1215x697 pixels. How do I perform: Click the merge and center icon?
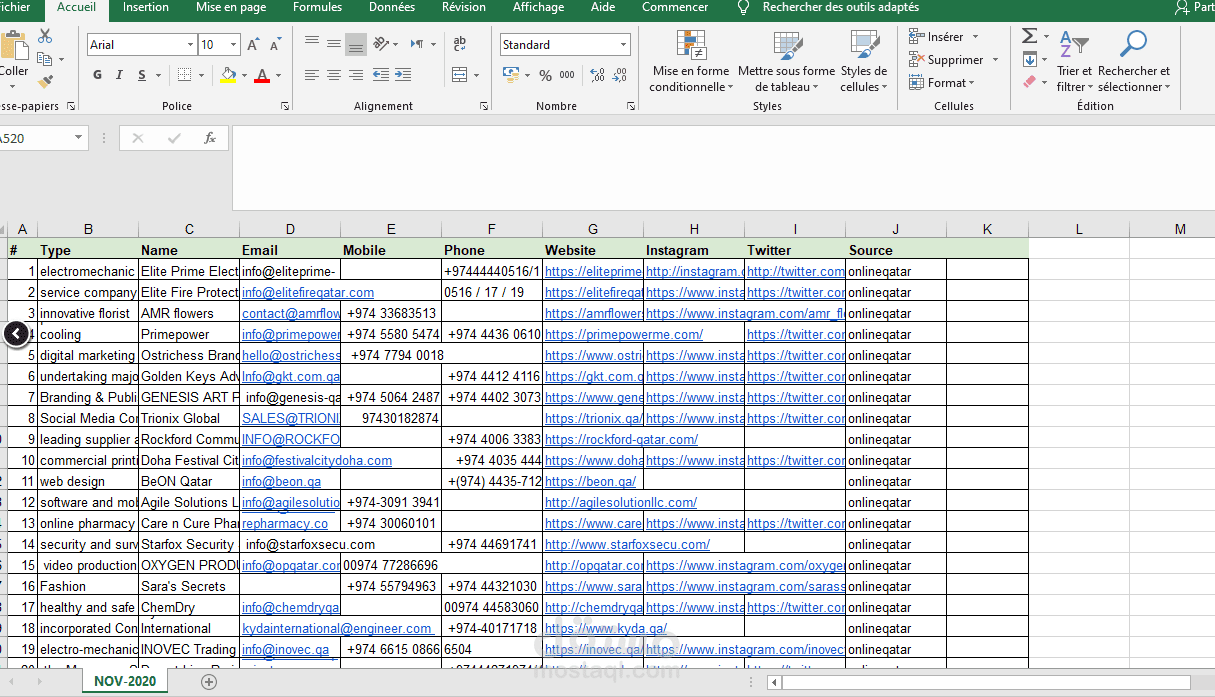[x=459, y=75]
